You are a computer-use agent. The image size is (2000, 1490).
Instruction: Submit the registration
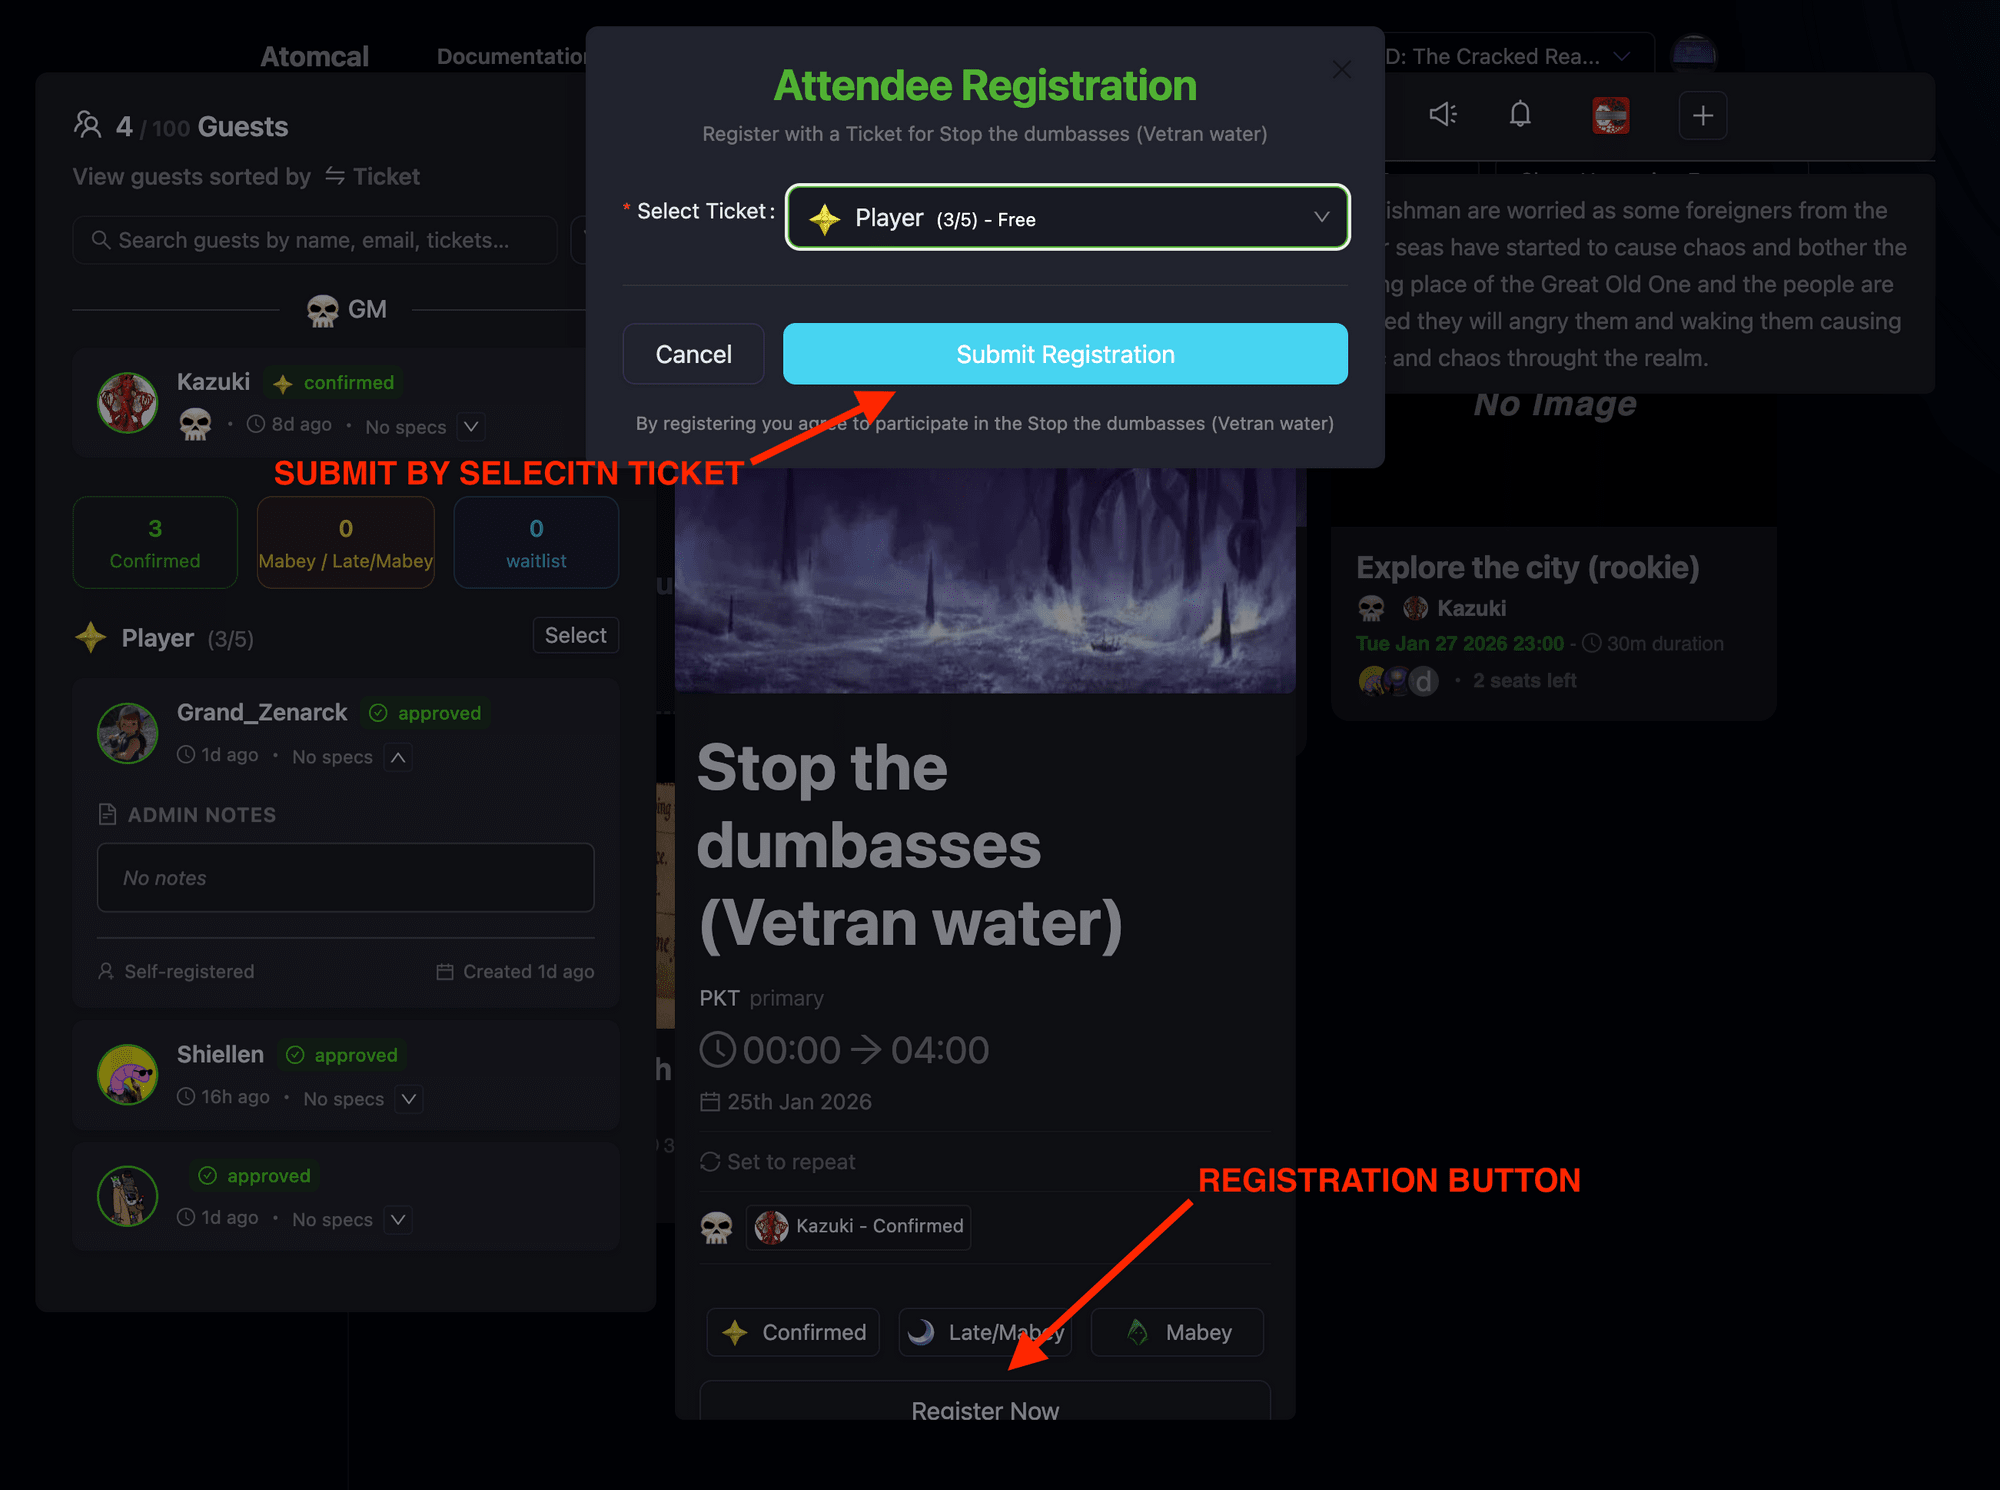1065,354
